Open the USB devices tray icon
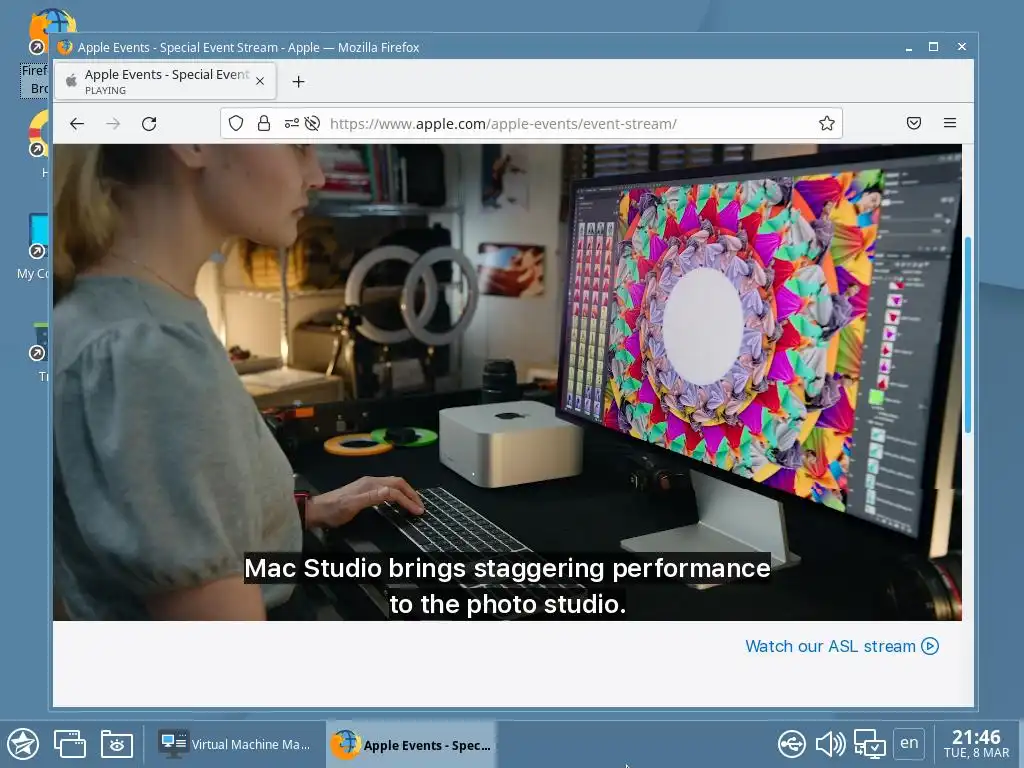Image resolution: width=1024 pixels, height=768 pixels. pos(792,744)
